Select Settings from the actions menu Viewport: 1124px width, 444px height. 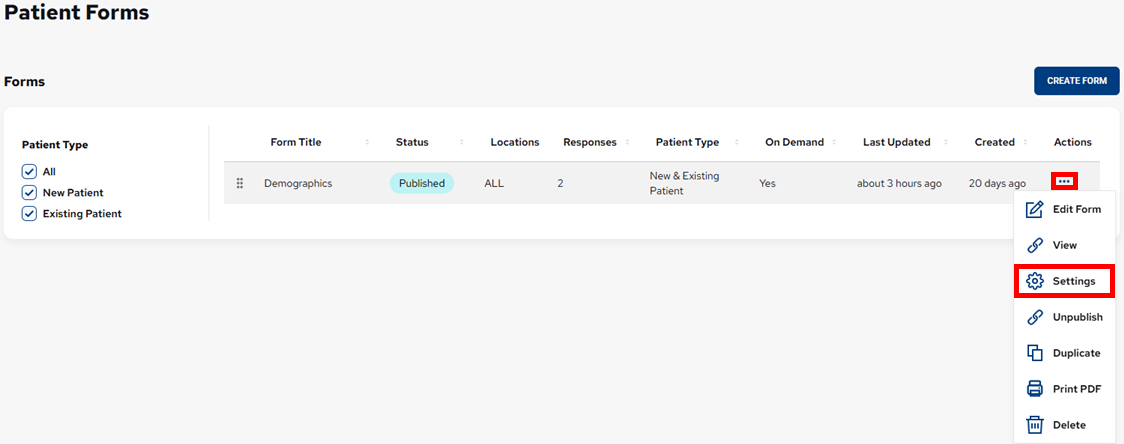(1074, 281)
